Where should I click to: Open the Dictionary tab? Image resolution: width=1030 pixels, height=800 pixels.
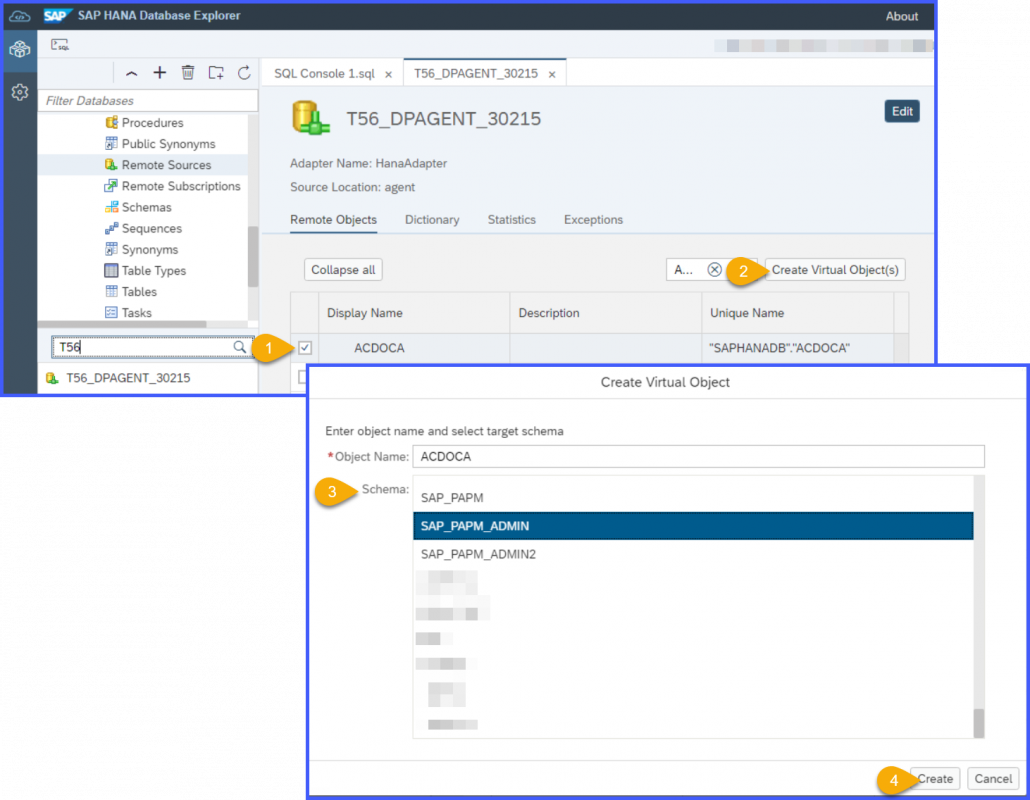432,220
